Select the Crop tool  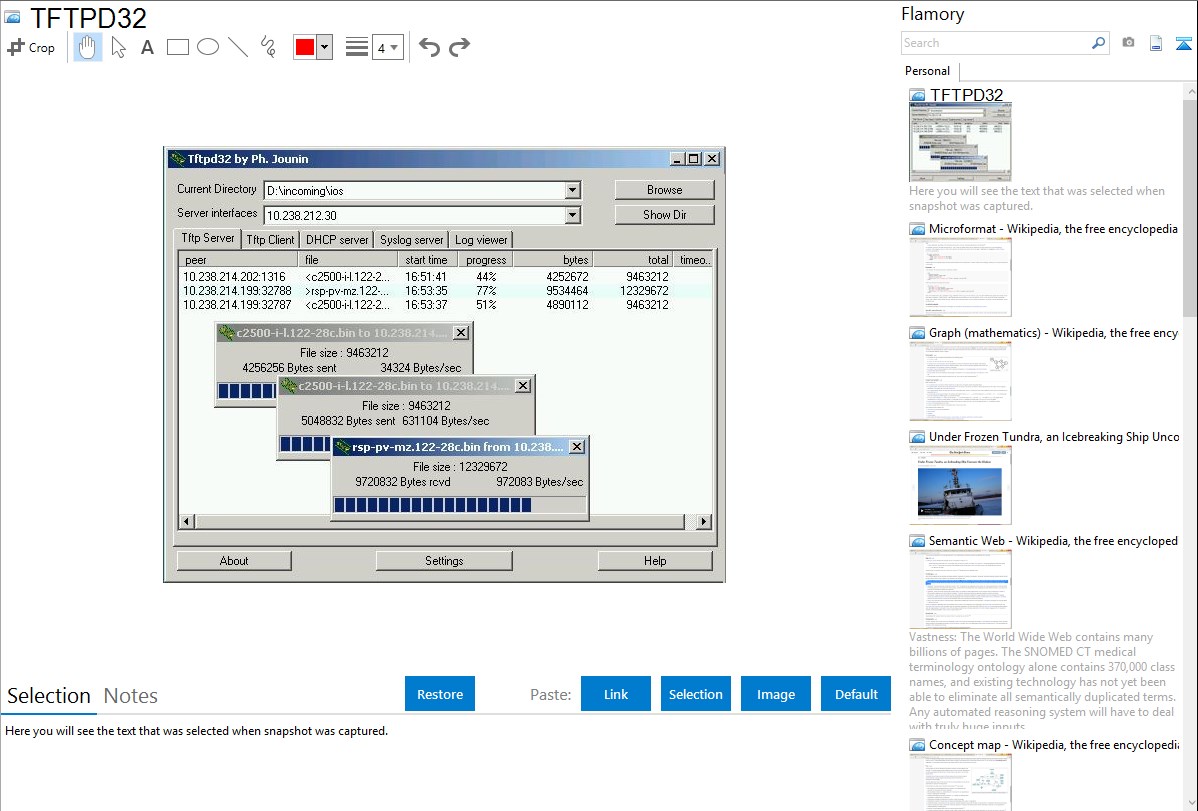31,47
